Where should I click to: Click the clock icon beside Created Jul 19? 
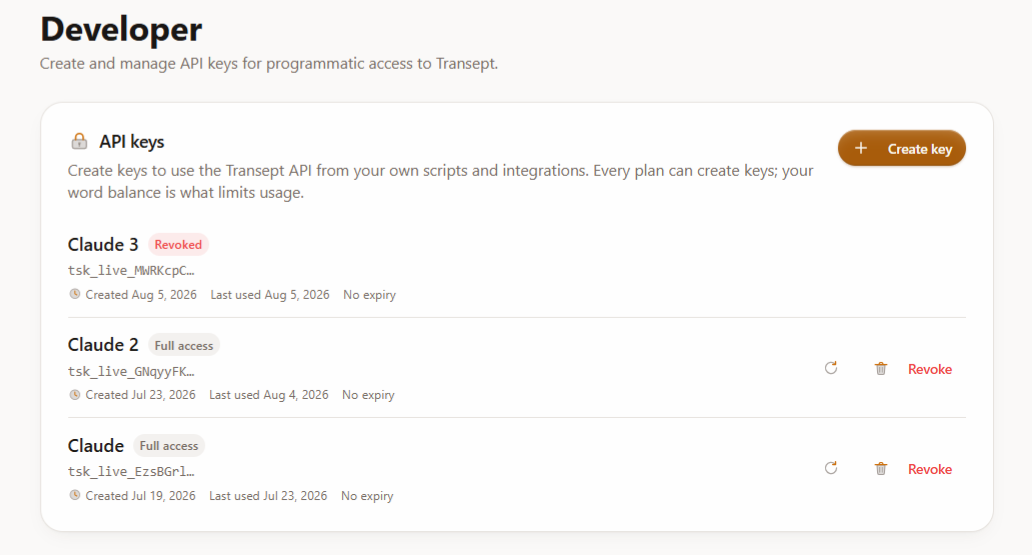click(x=75, y=495)
